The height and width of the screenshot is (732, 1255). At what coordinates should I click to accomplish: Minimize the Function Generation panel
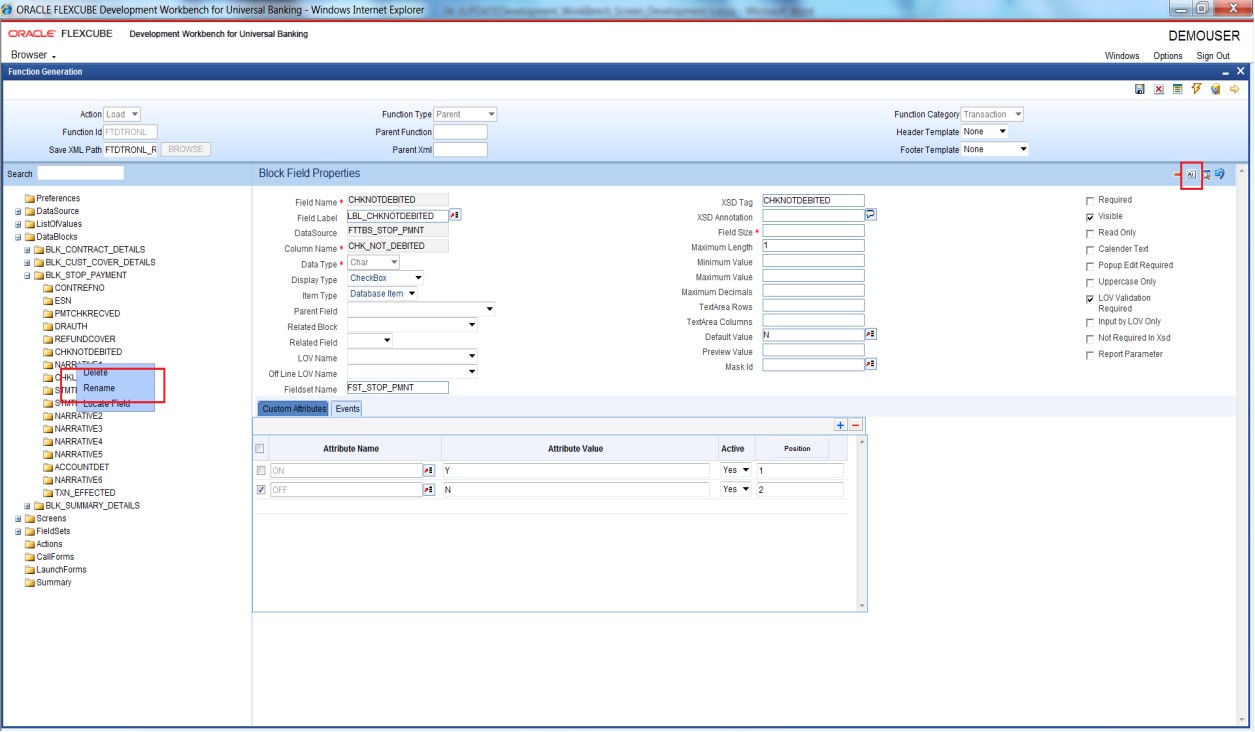[1226, 72]
